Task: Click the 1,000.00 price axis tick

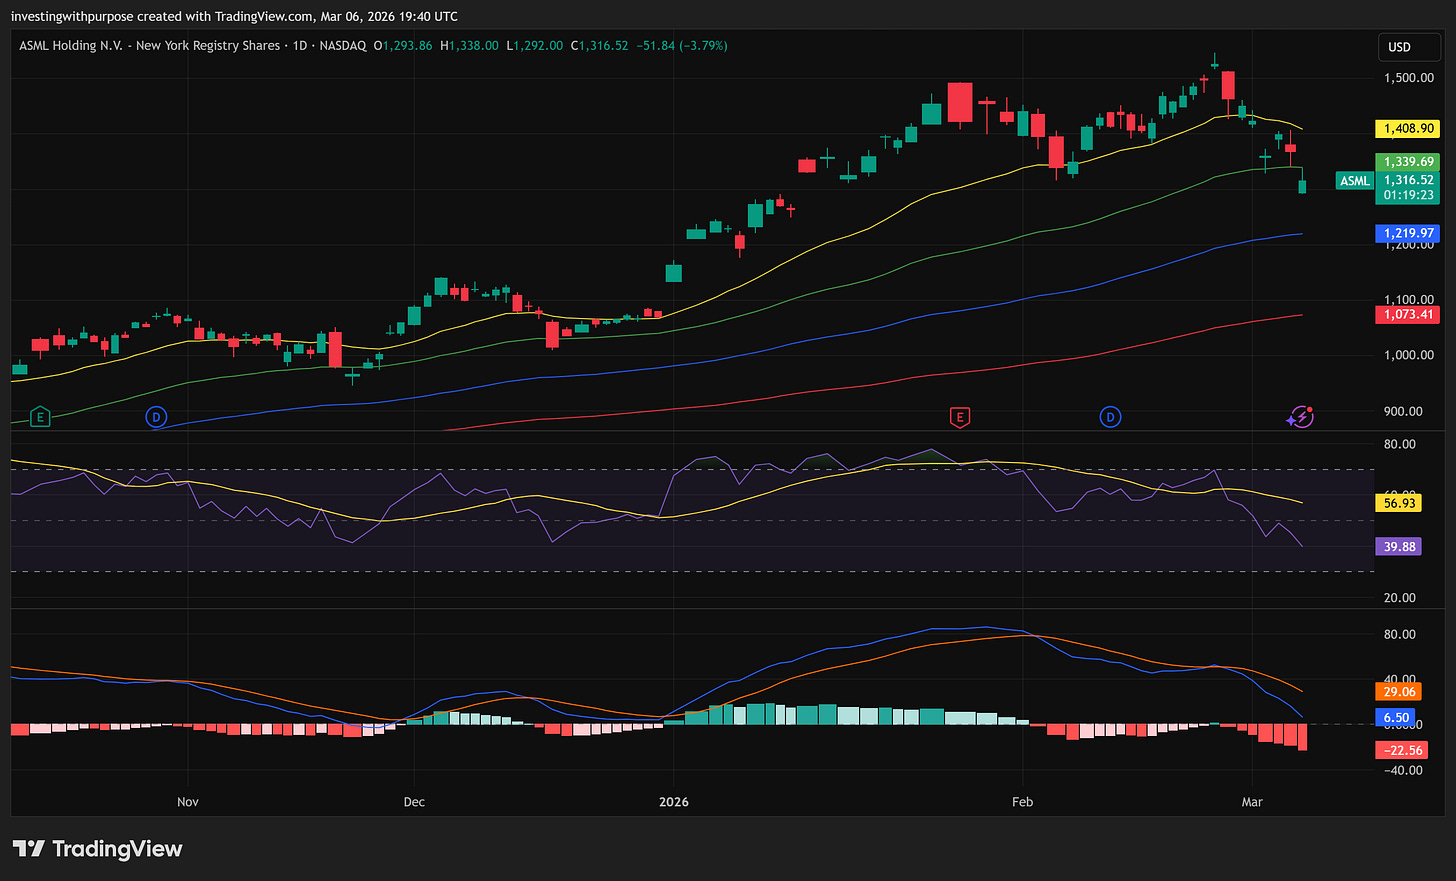Action: [x=1408, y=355]
